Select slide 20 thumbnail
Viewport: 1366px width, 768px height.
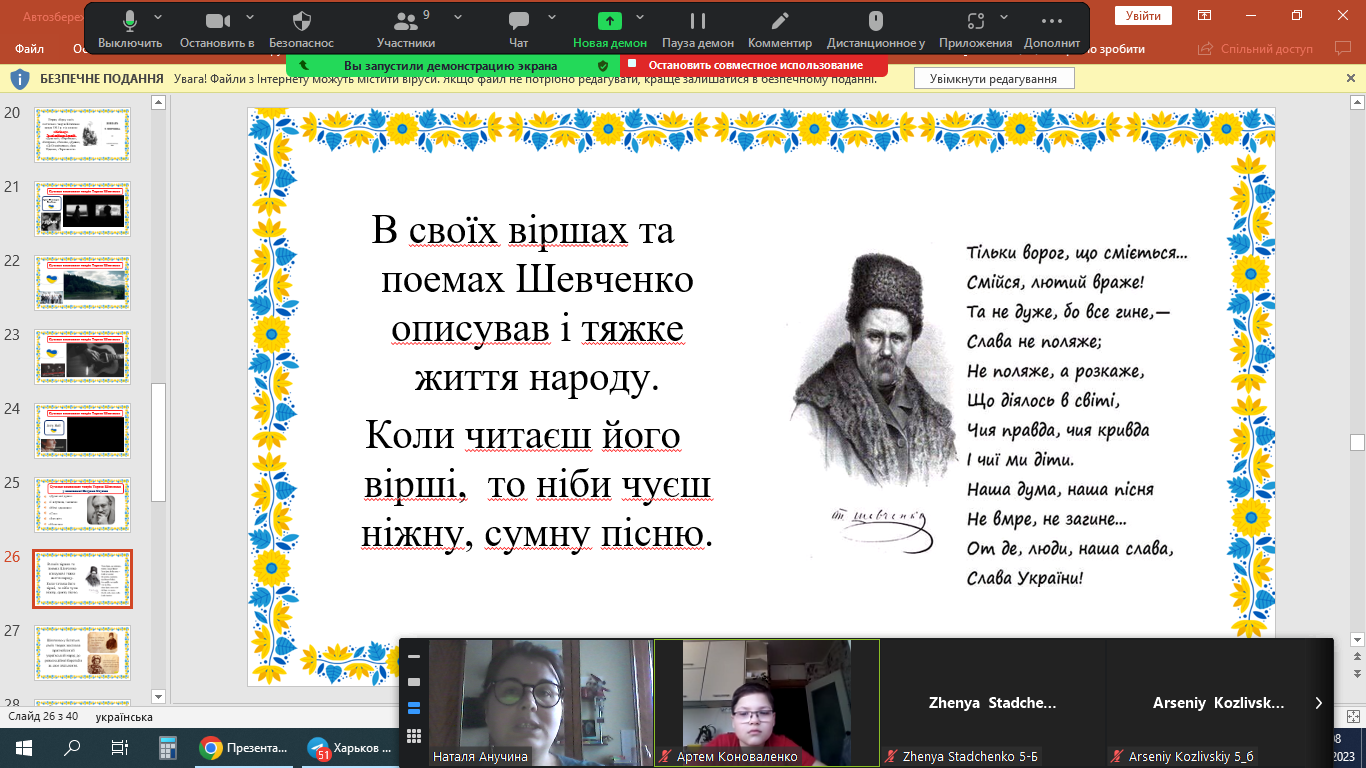(x=82, y=135)
